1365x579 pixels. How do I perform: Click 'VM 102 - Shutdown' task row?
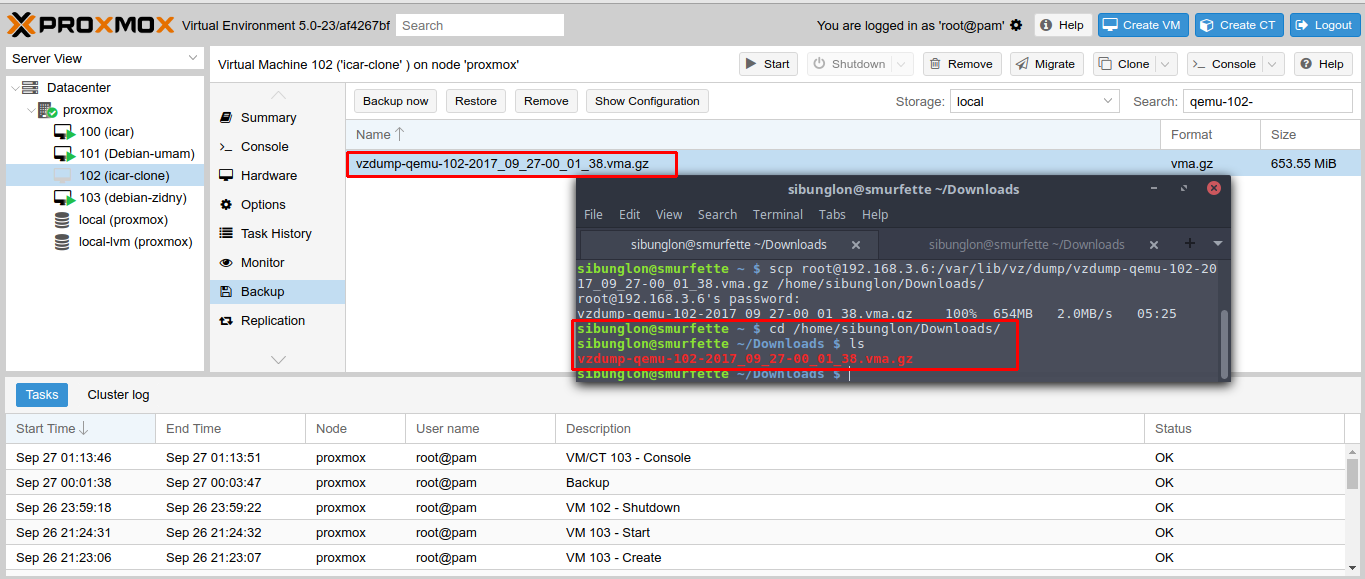(676, 507)
